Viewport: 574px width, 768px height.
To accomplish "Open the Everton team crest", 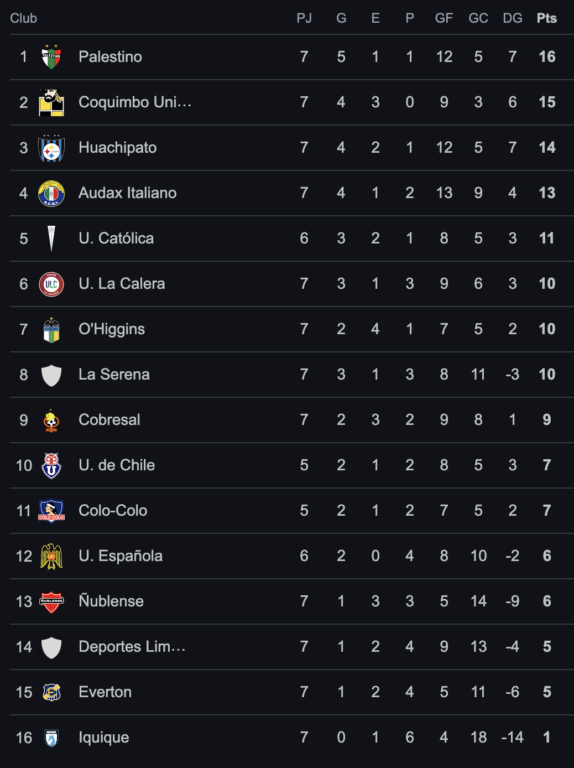I will click(x=51, y=693).
